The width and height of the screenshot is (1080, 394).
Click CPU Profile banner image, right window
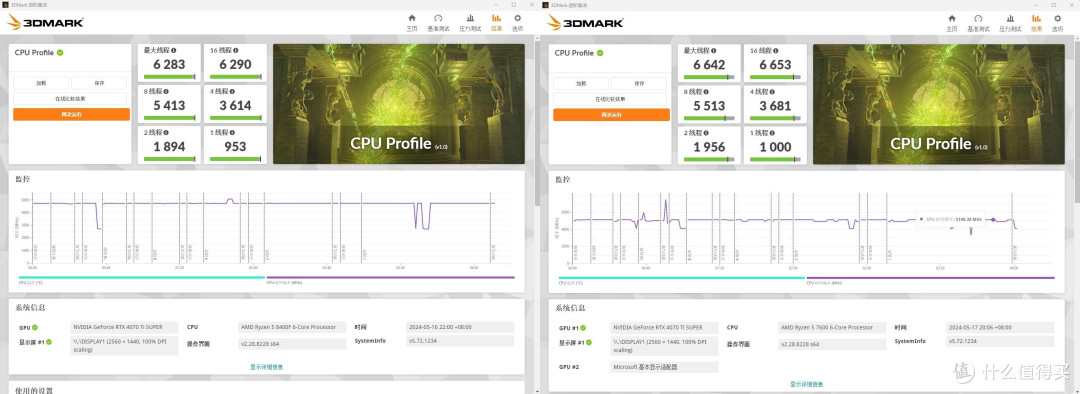click(939, 104)
